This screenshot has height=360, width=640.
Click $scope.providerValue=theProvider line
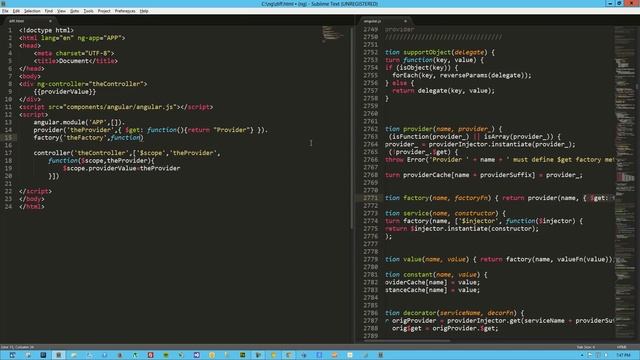121,168
